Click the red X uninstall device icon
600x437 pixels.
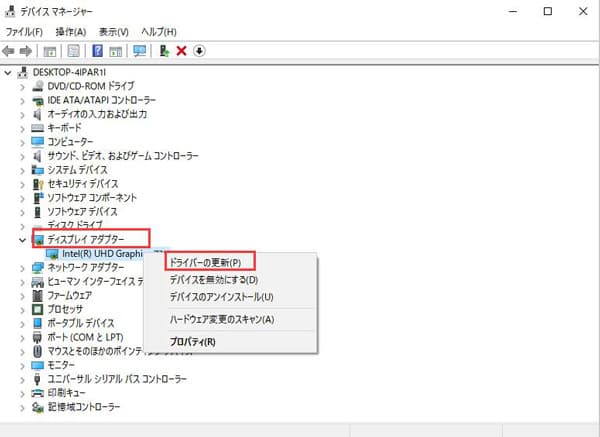[x=181, y=51]
